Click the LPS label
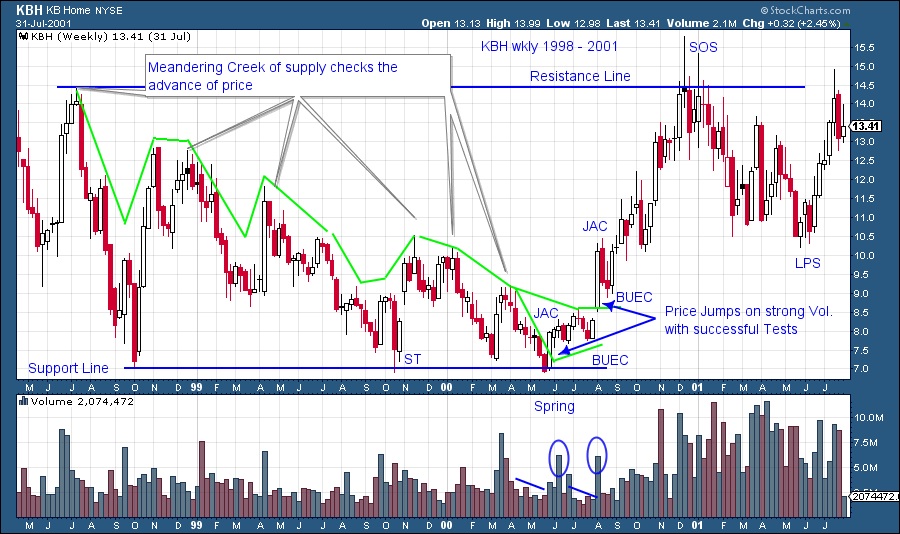The height and width of the screenshot is (534, 900). tap(807, 264)
